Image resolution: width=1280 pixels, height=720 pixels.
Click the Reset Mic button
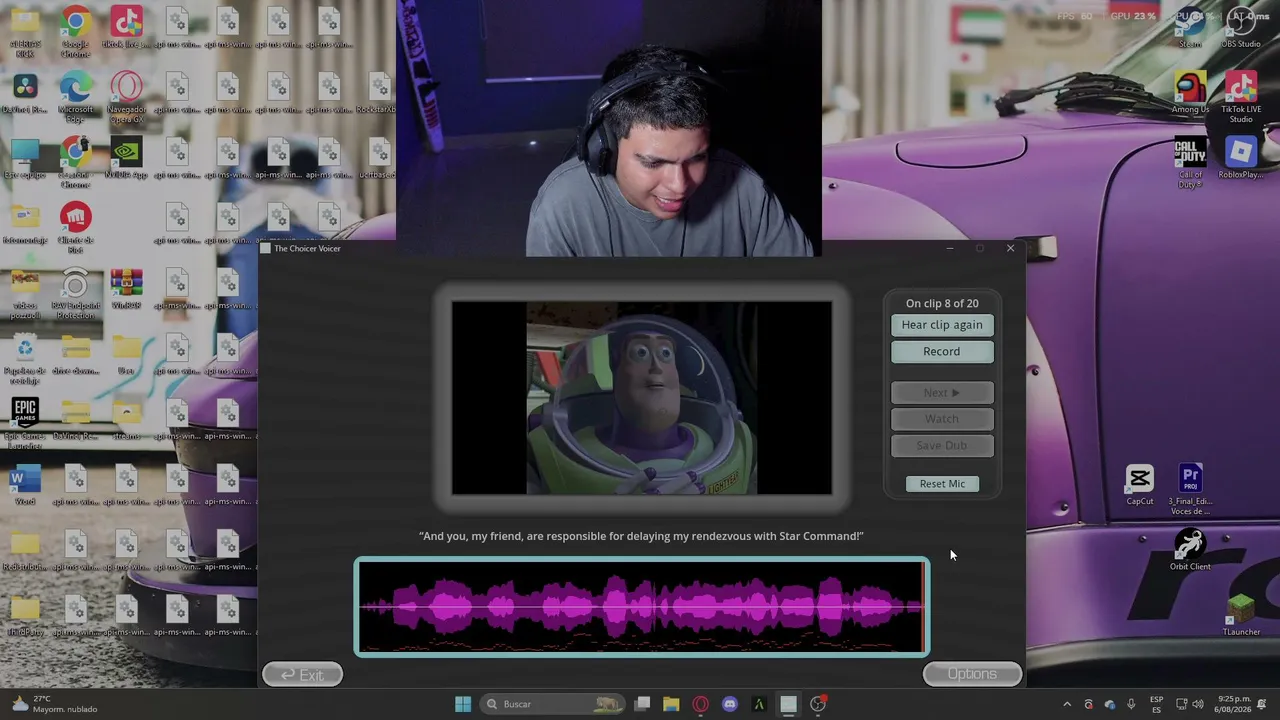(x=942, y=484)
